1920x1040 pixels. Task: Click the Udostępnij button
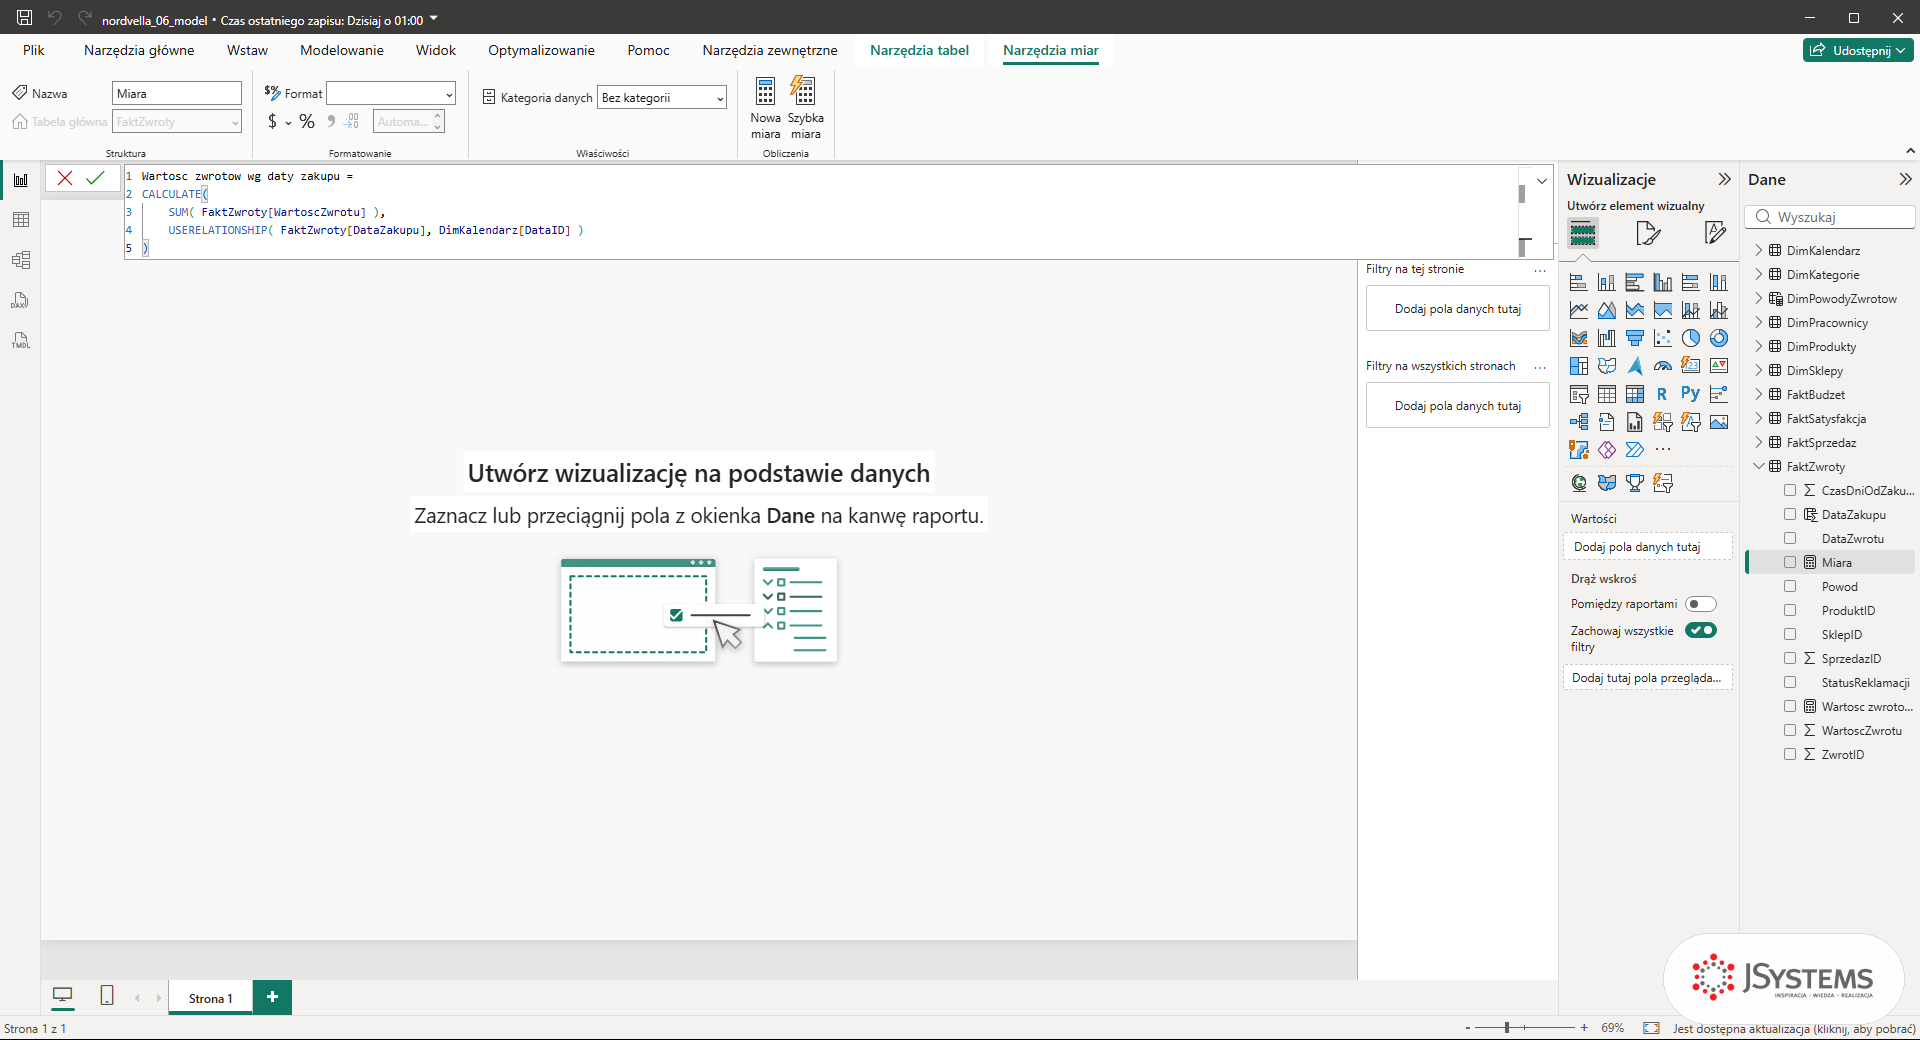1858,50
